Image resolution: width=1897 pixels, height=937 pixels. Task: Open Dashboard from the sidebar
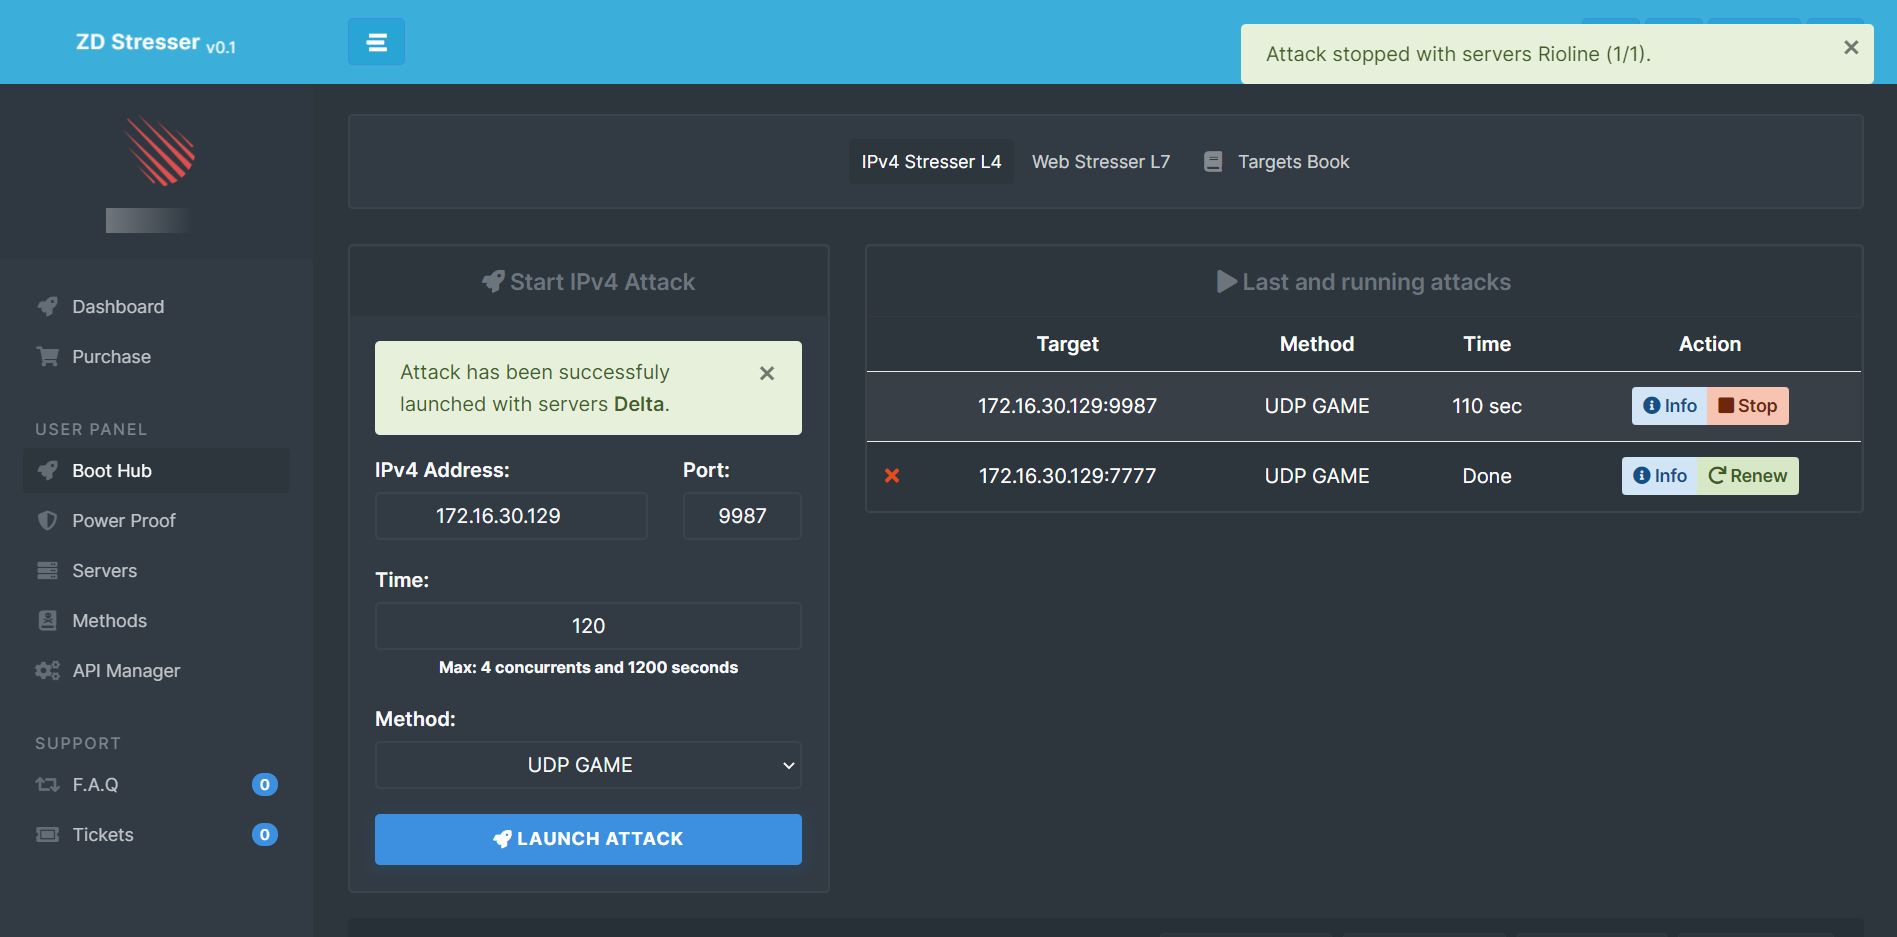pos(117,307)
